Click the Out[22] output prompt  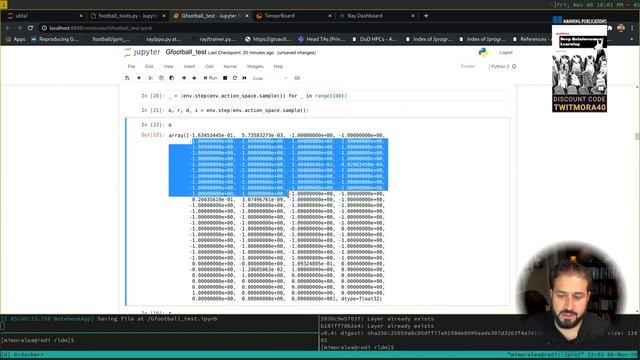point(153,135)
